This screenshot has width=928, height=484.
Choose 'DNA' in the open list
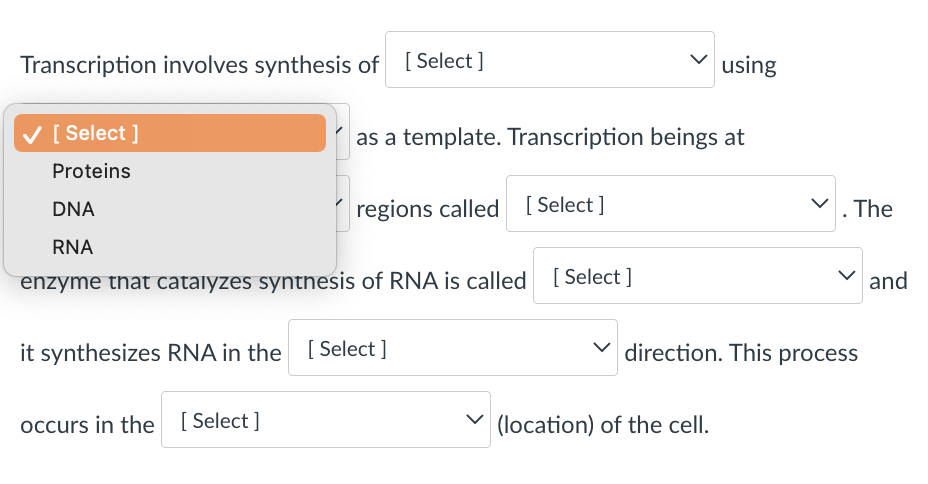pyautogui.click(x=170, y=209)
